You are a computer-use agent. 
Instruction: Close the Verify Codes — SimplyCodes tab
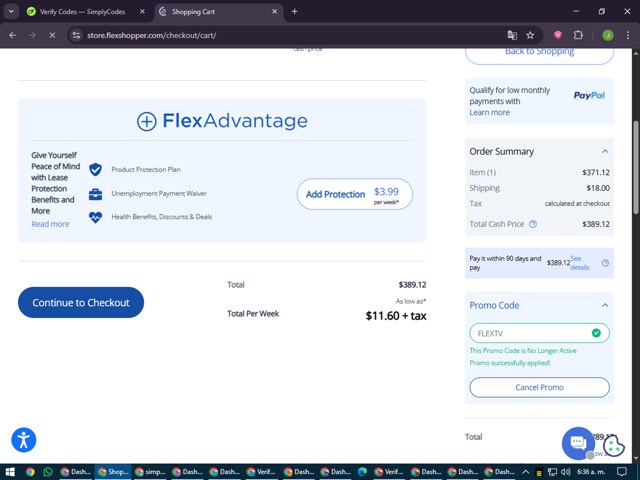click(x=142, y=11)
